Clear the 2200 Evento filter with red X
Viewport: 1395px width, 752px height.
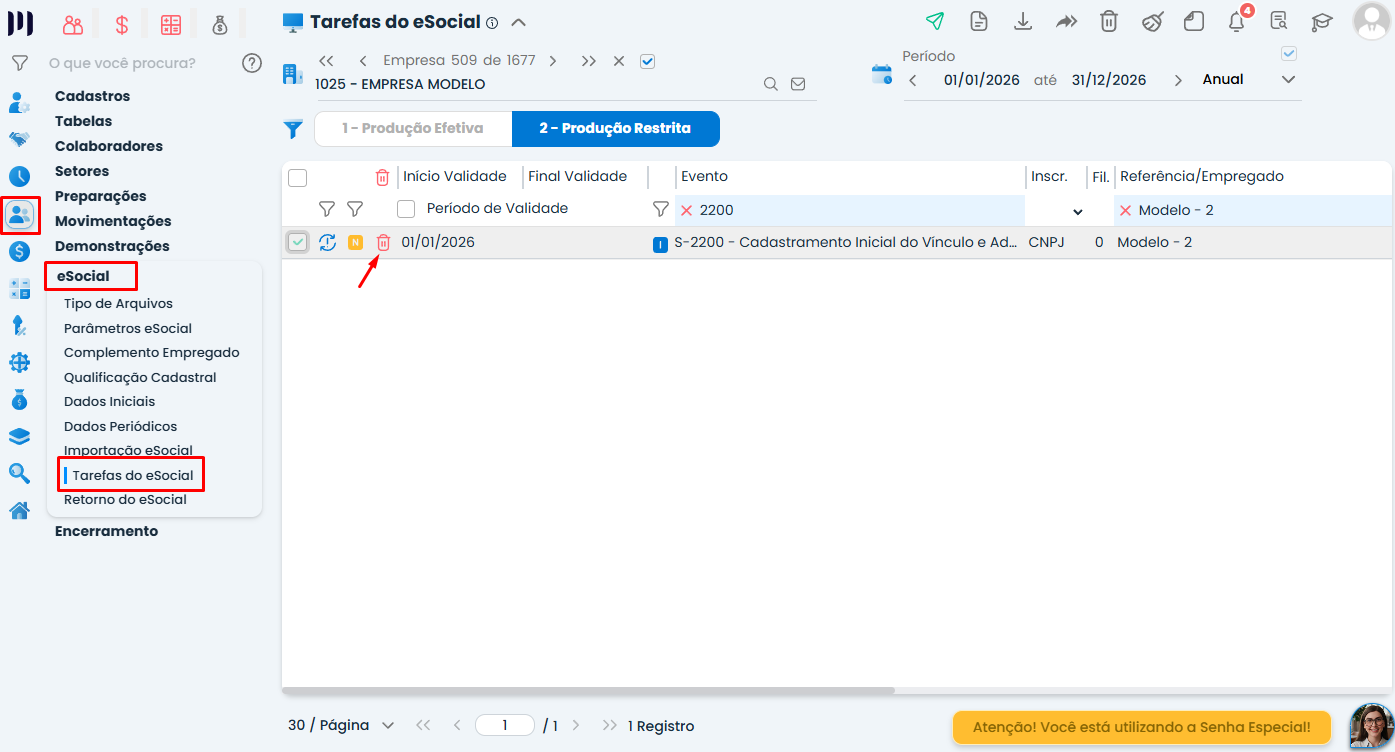click(x=686, y=211)
